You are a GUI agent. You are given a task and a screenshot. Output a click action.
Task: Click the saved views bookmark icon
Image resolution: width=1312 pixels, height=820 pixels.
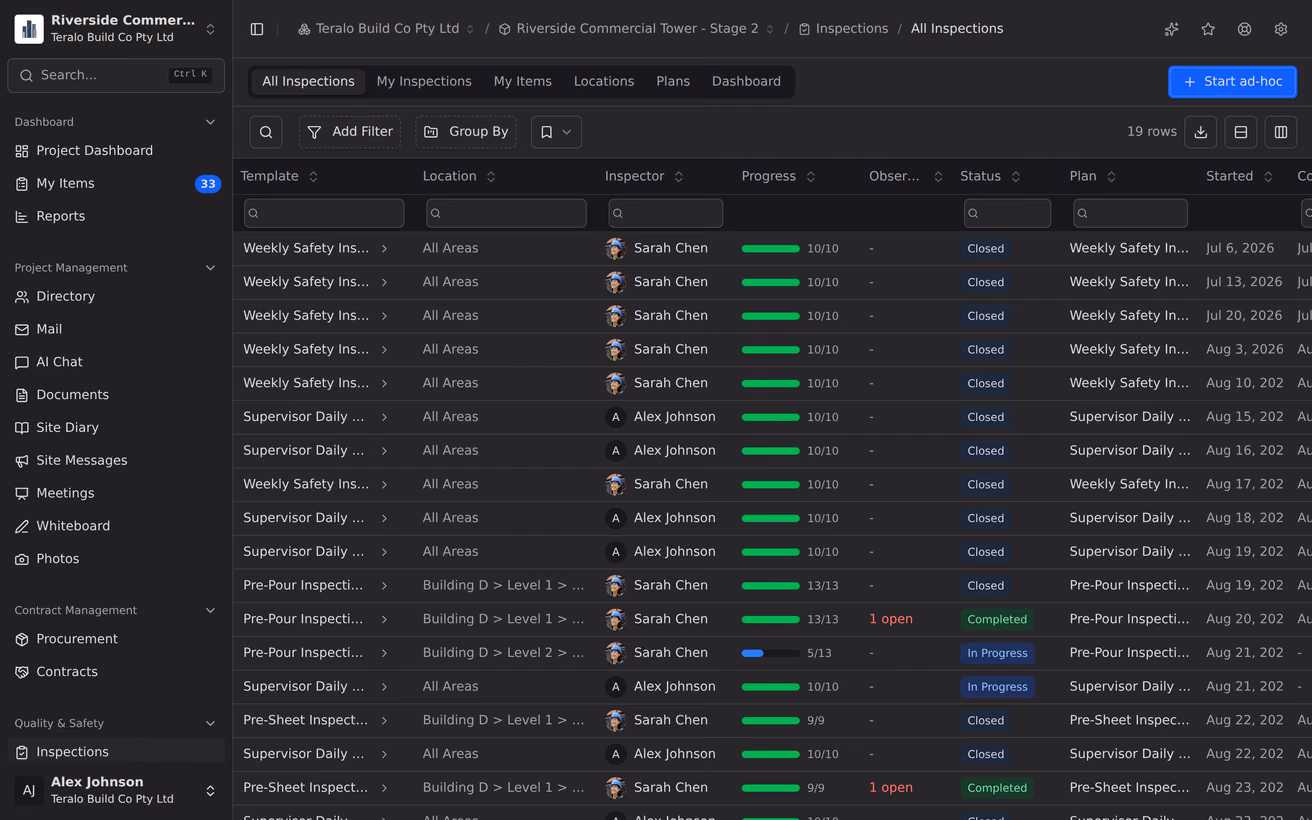tap(556, 132)
